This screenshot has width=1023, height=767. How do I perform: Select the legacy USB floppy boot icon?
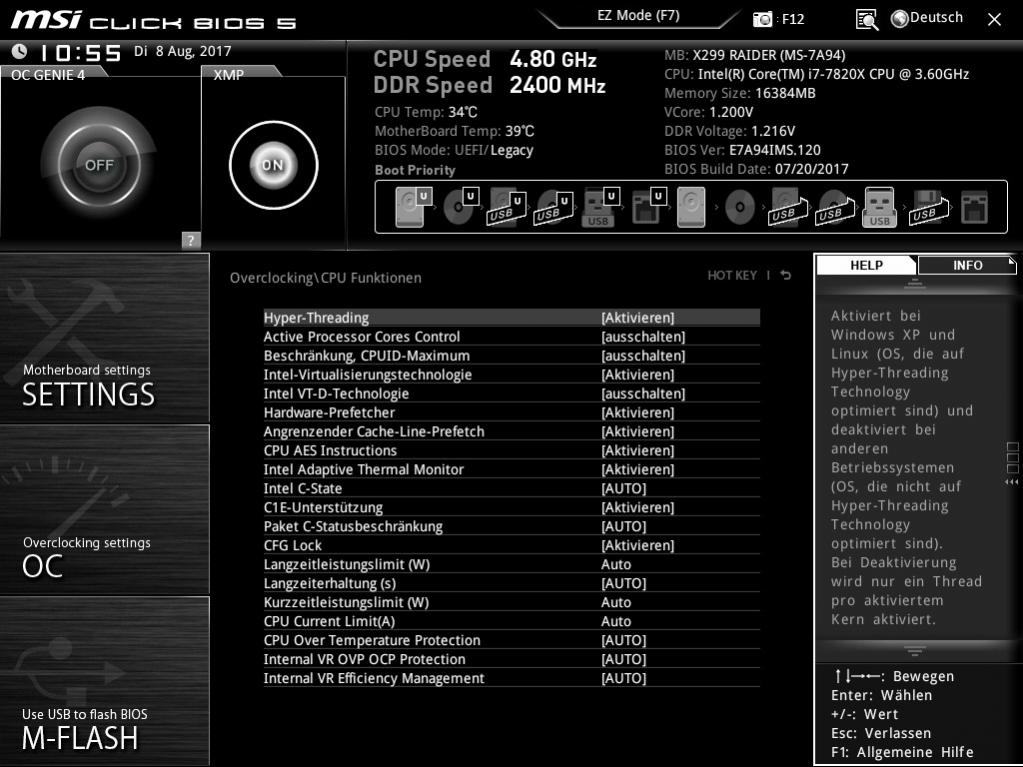[x=928, y=207]
